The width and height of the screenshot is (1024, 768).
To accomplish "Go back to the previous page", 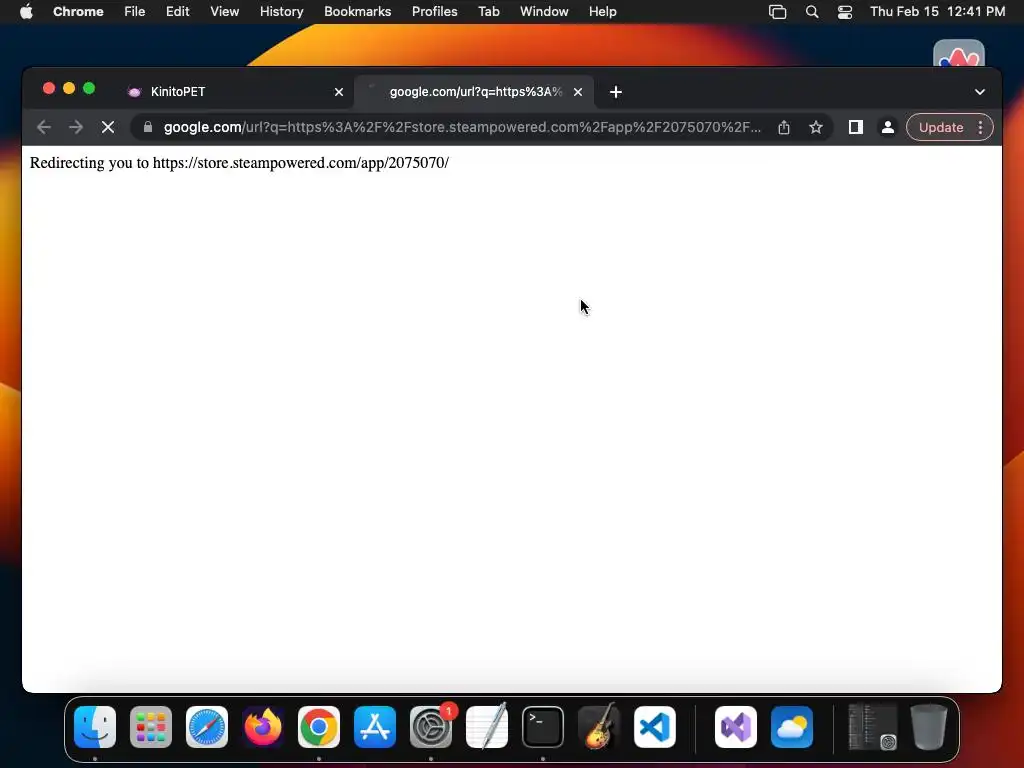I will tap(44, 127).
